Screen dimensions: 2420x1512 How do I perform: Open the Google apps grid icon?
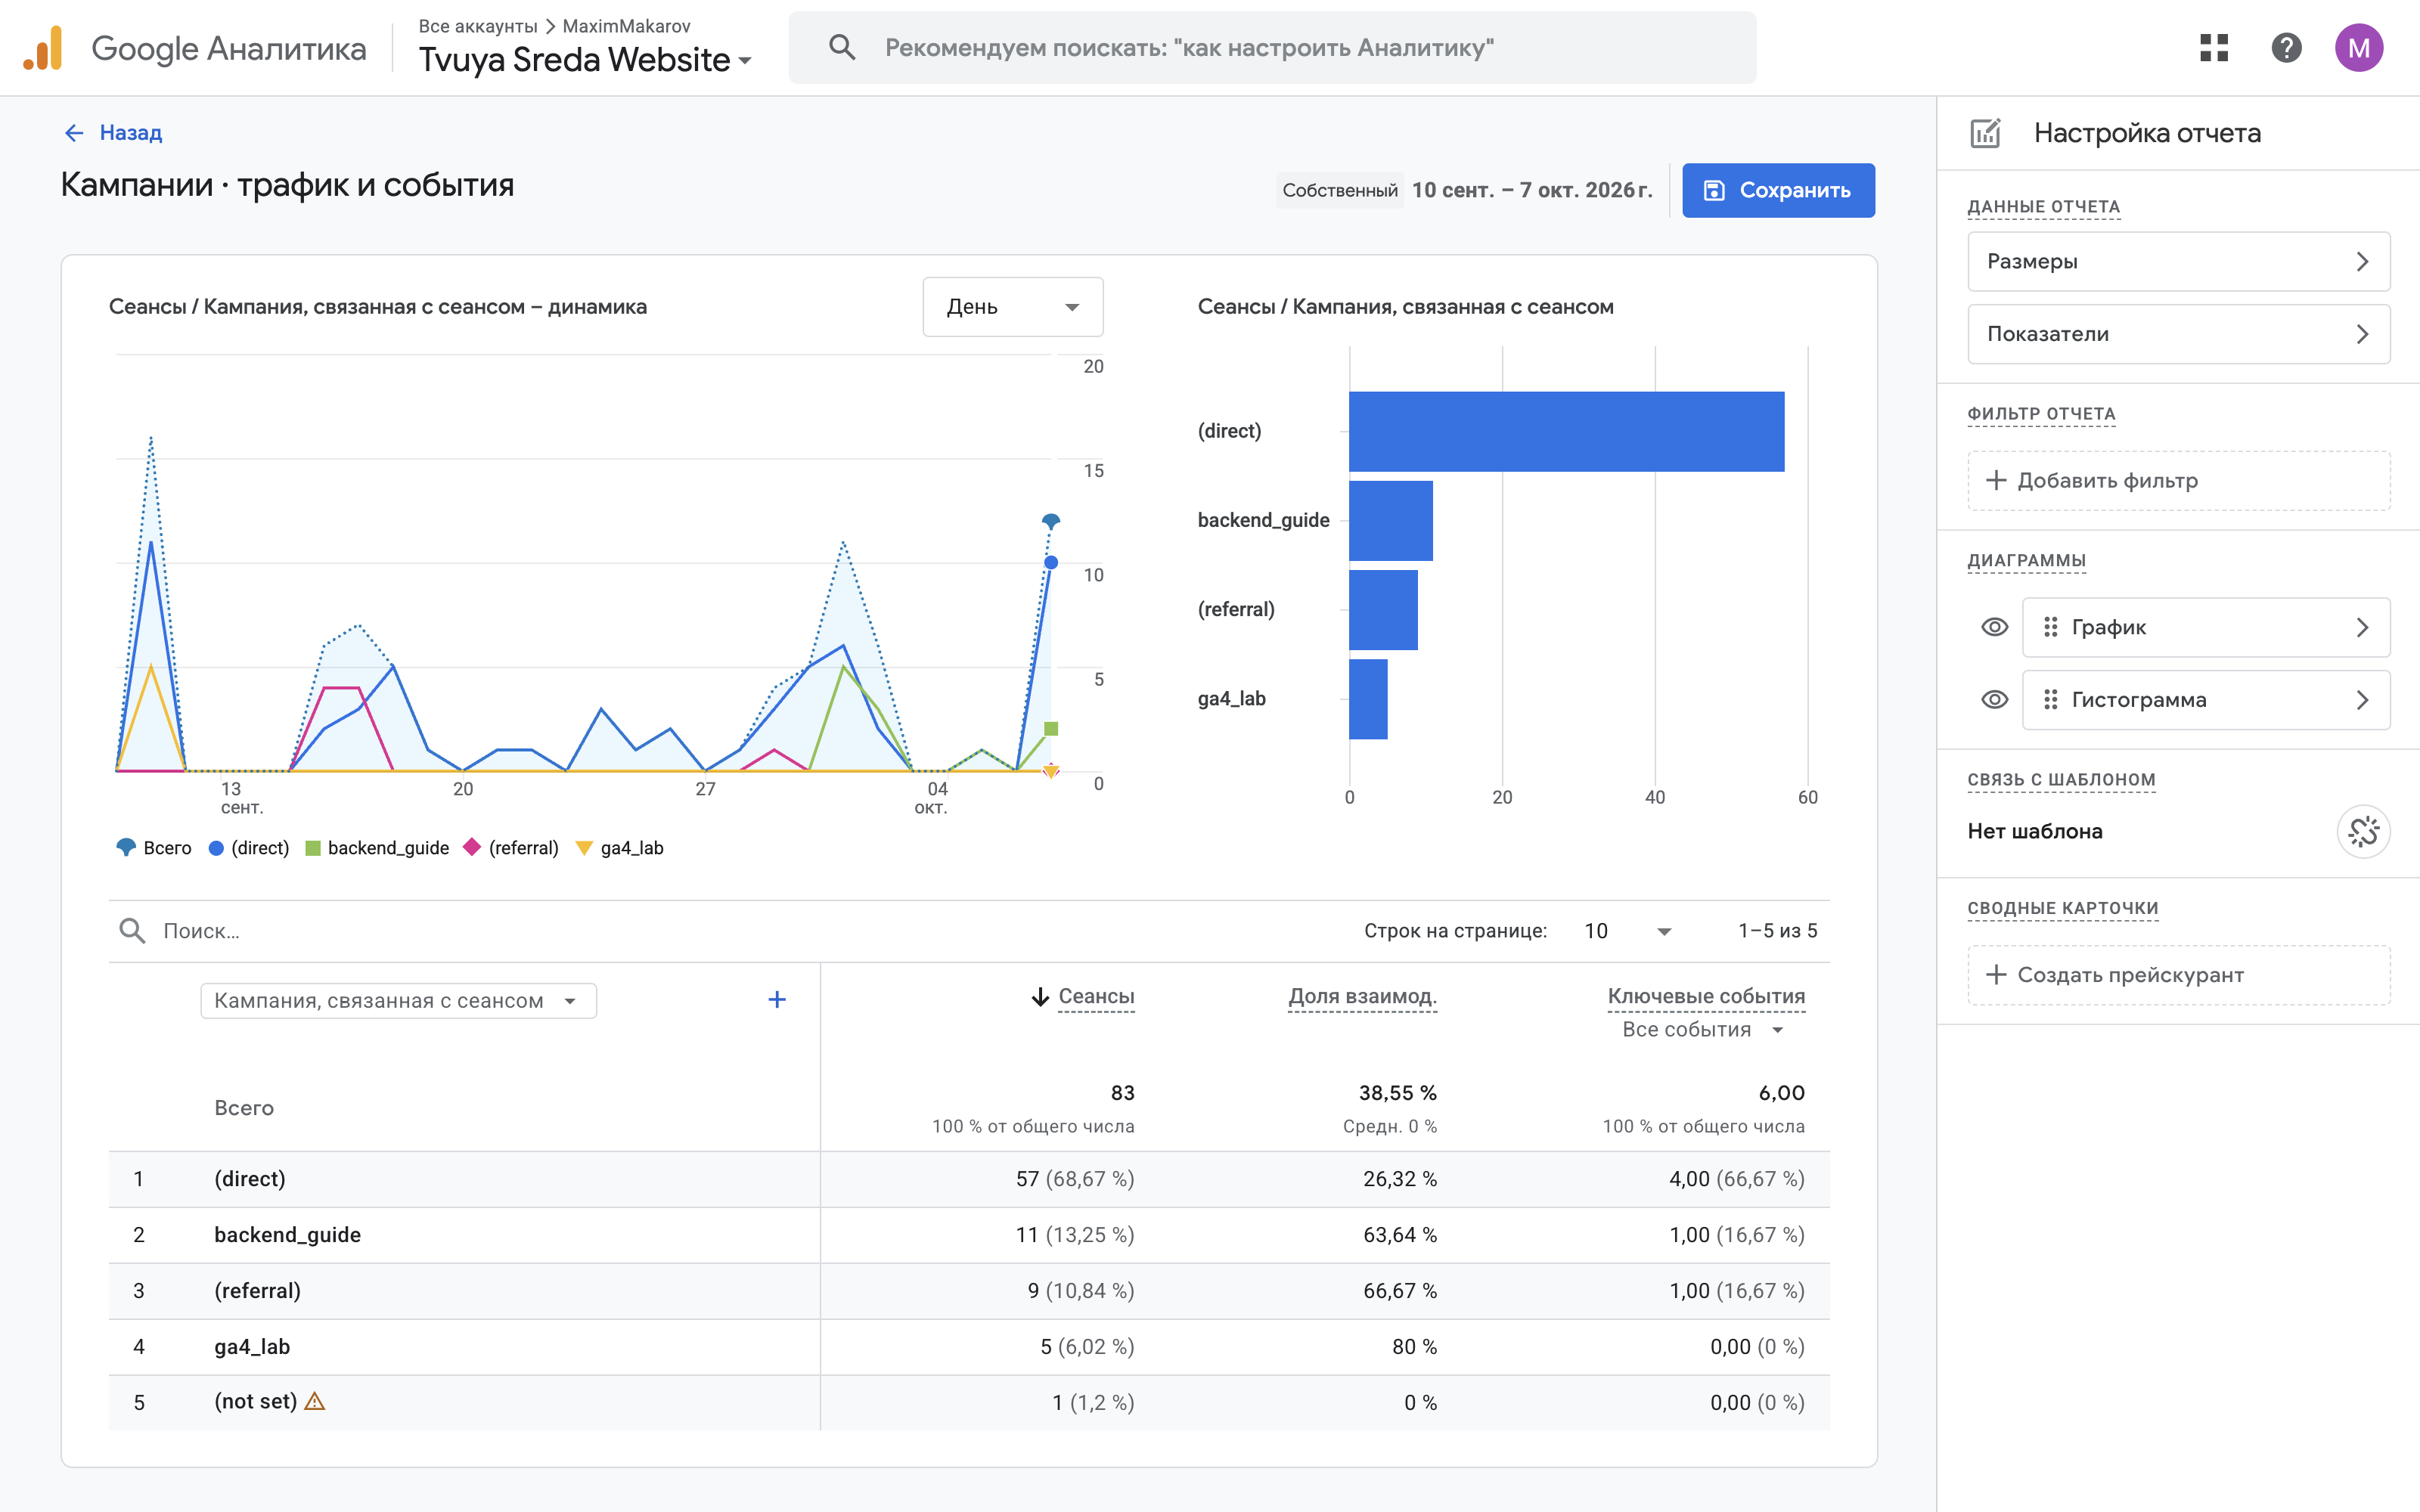(x=2214, y=48)
